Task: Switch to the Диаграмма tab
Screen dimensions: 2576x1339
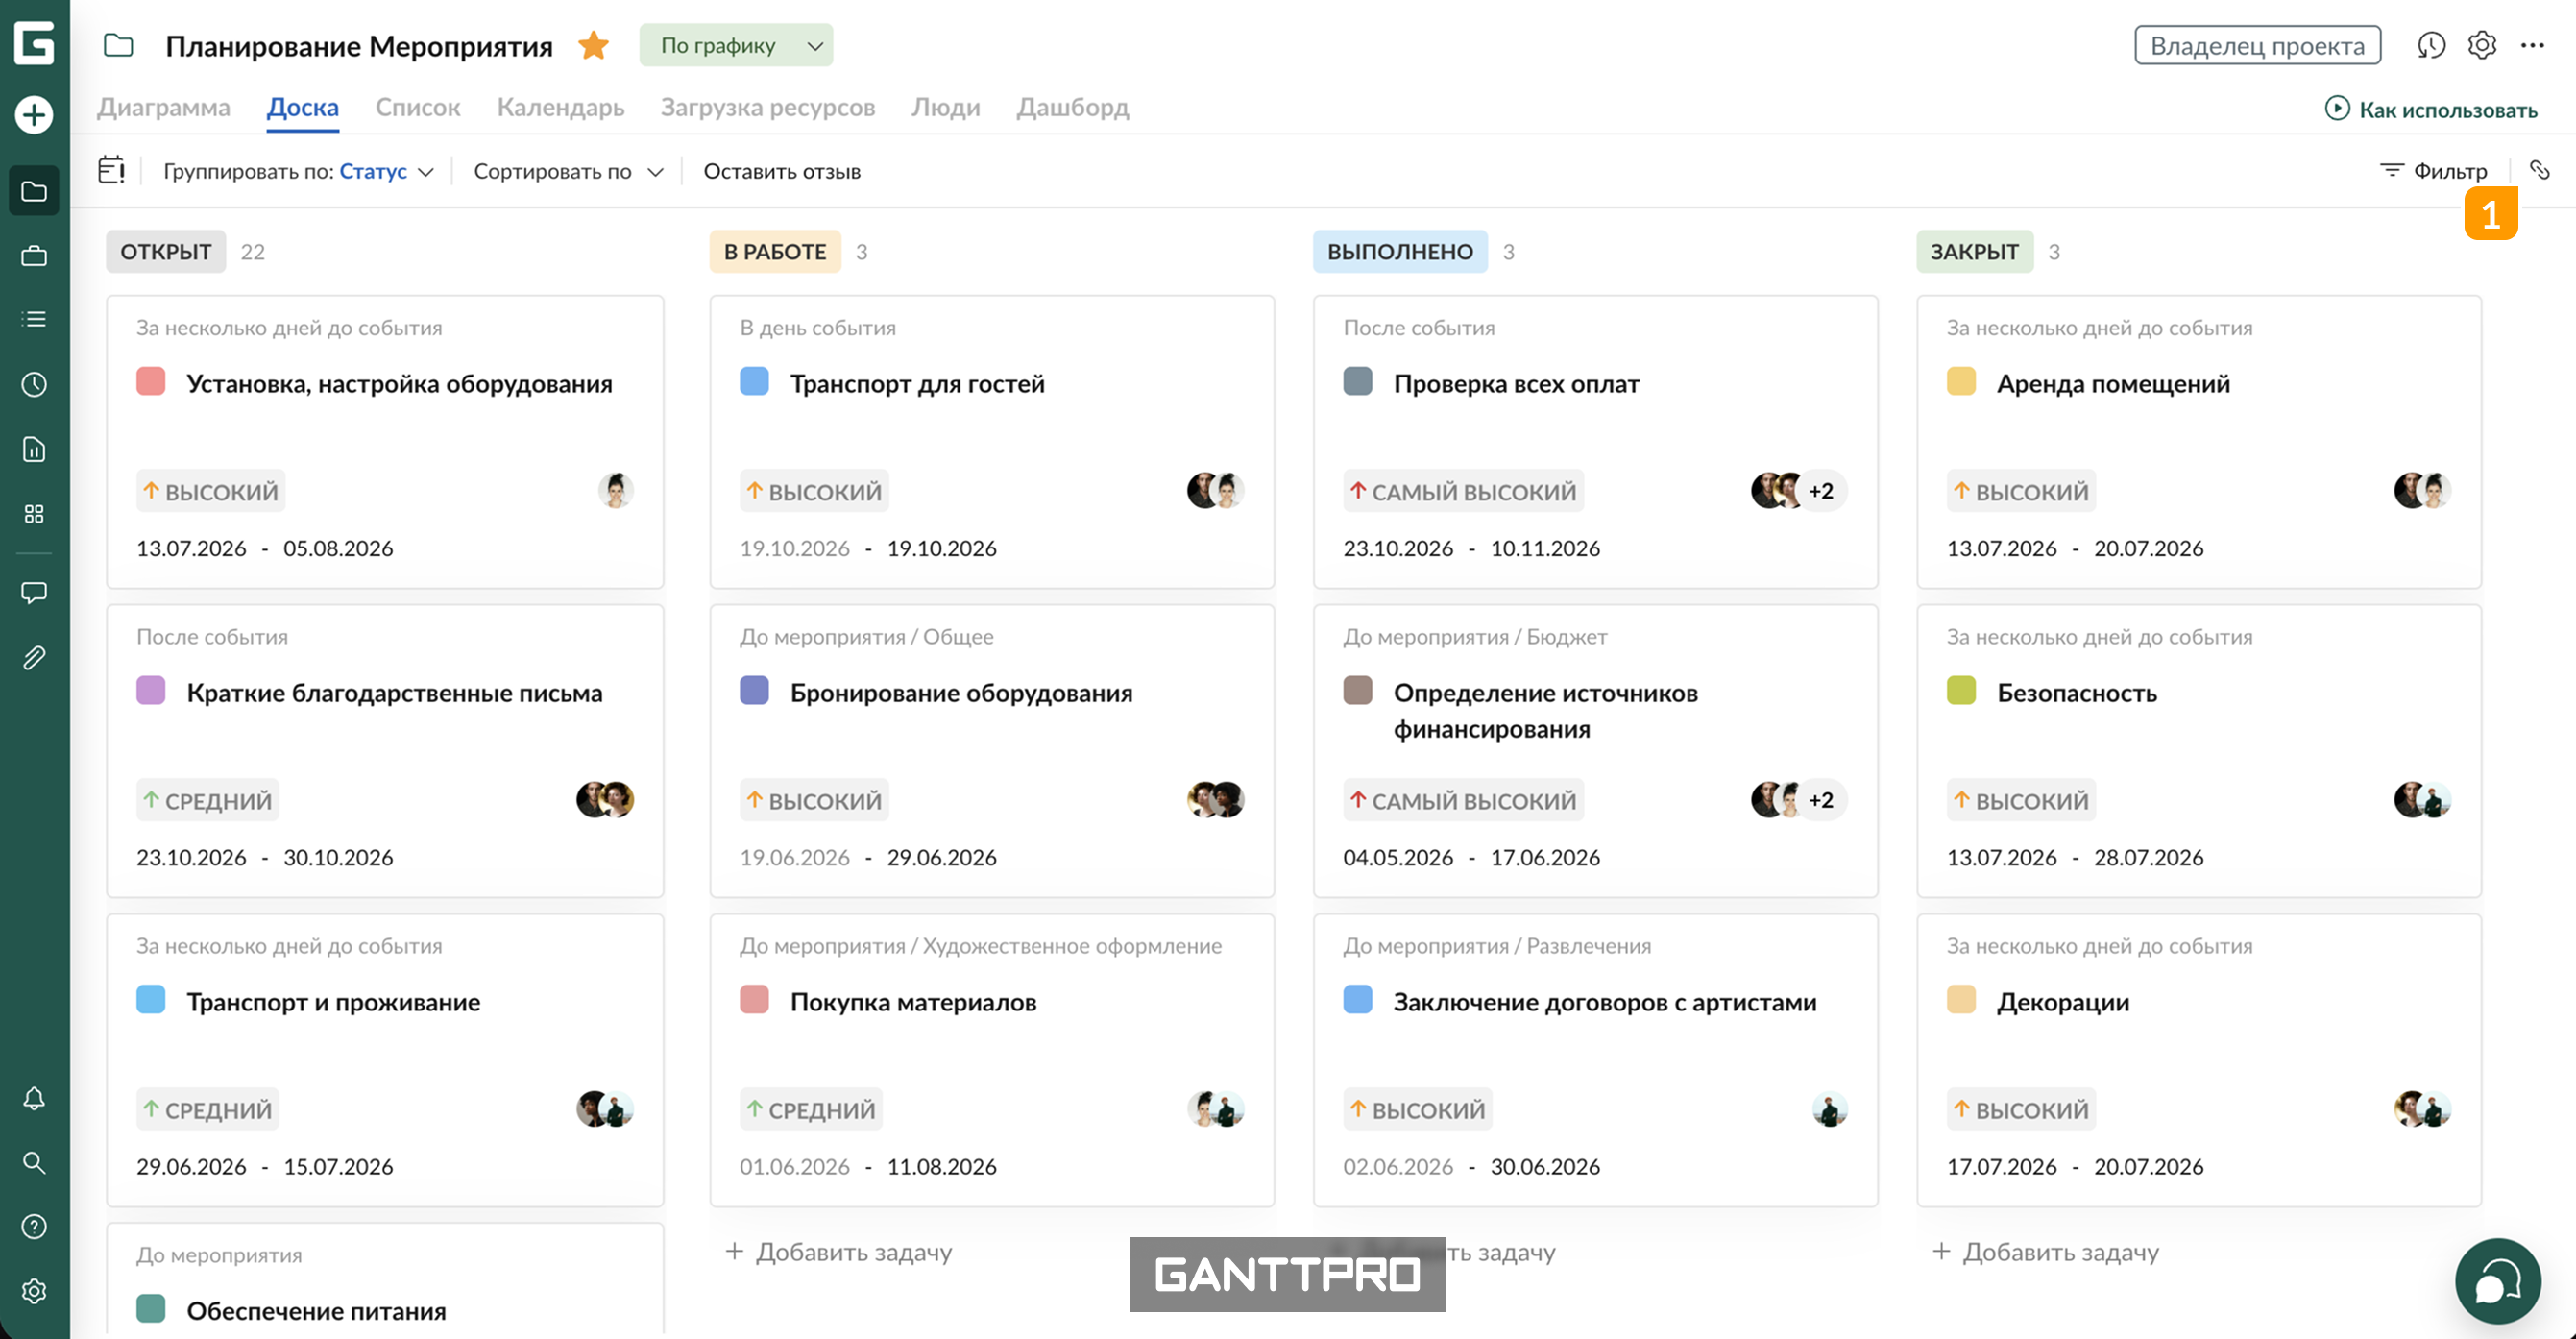Action: (163, 107)
